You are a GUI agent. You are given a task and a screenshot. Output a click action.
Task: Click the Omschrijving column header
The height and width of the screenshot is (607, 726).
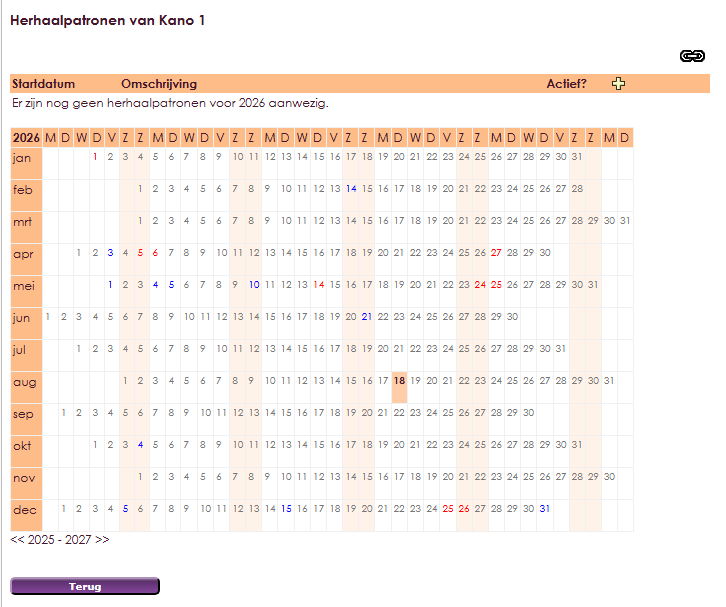[159, 84]
